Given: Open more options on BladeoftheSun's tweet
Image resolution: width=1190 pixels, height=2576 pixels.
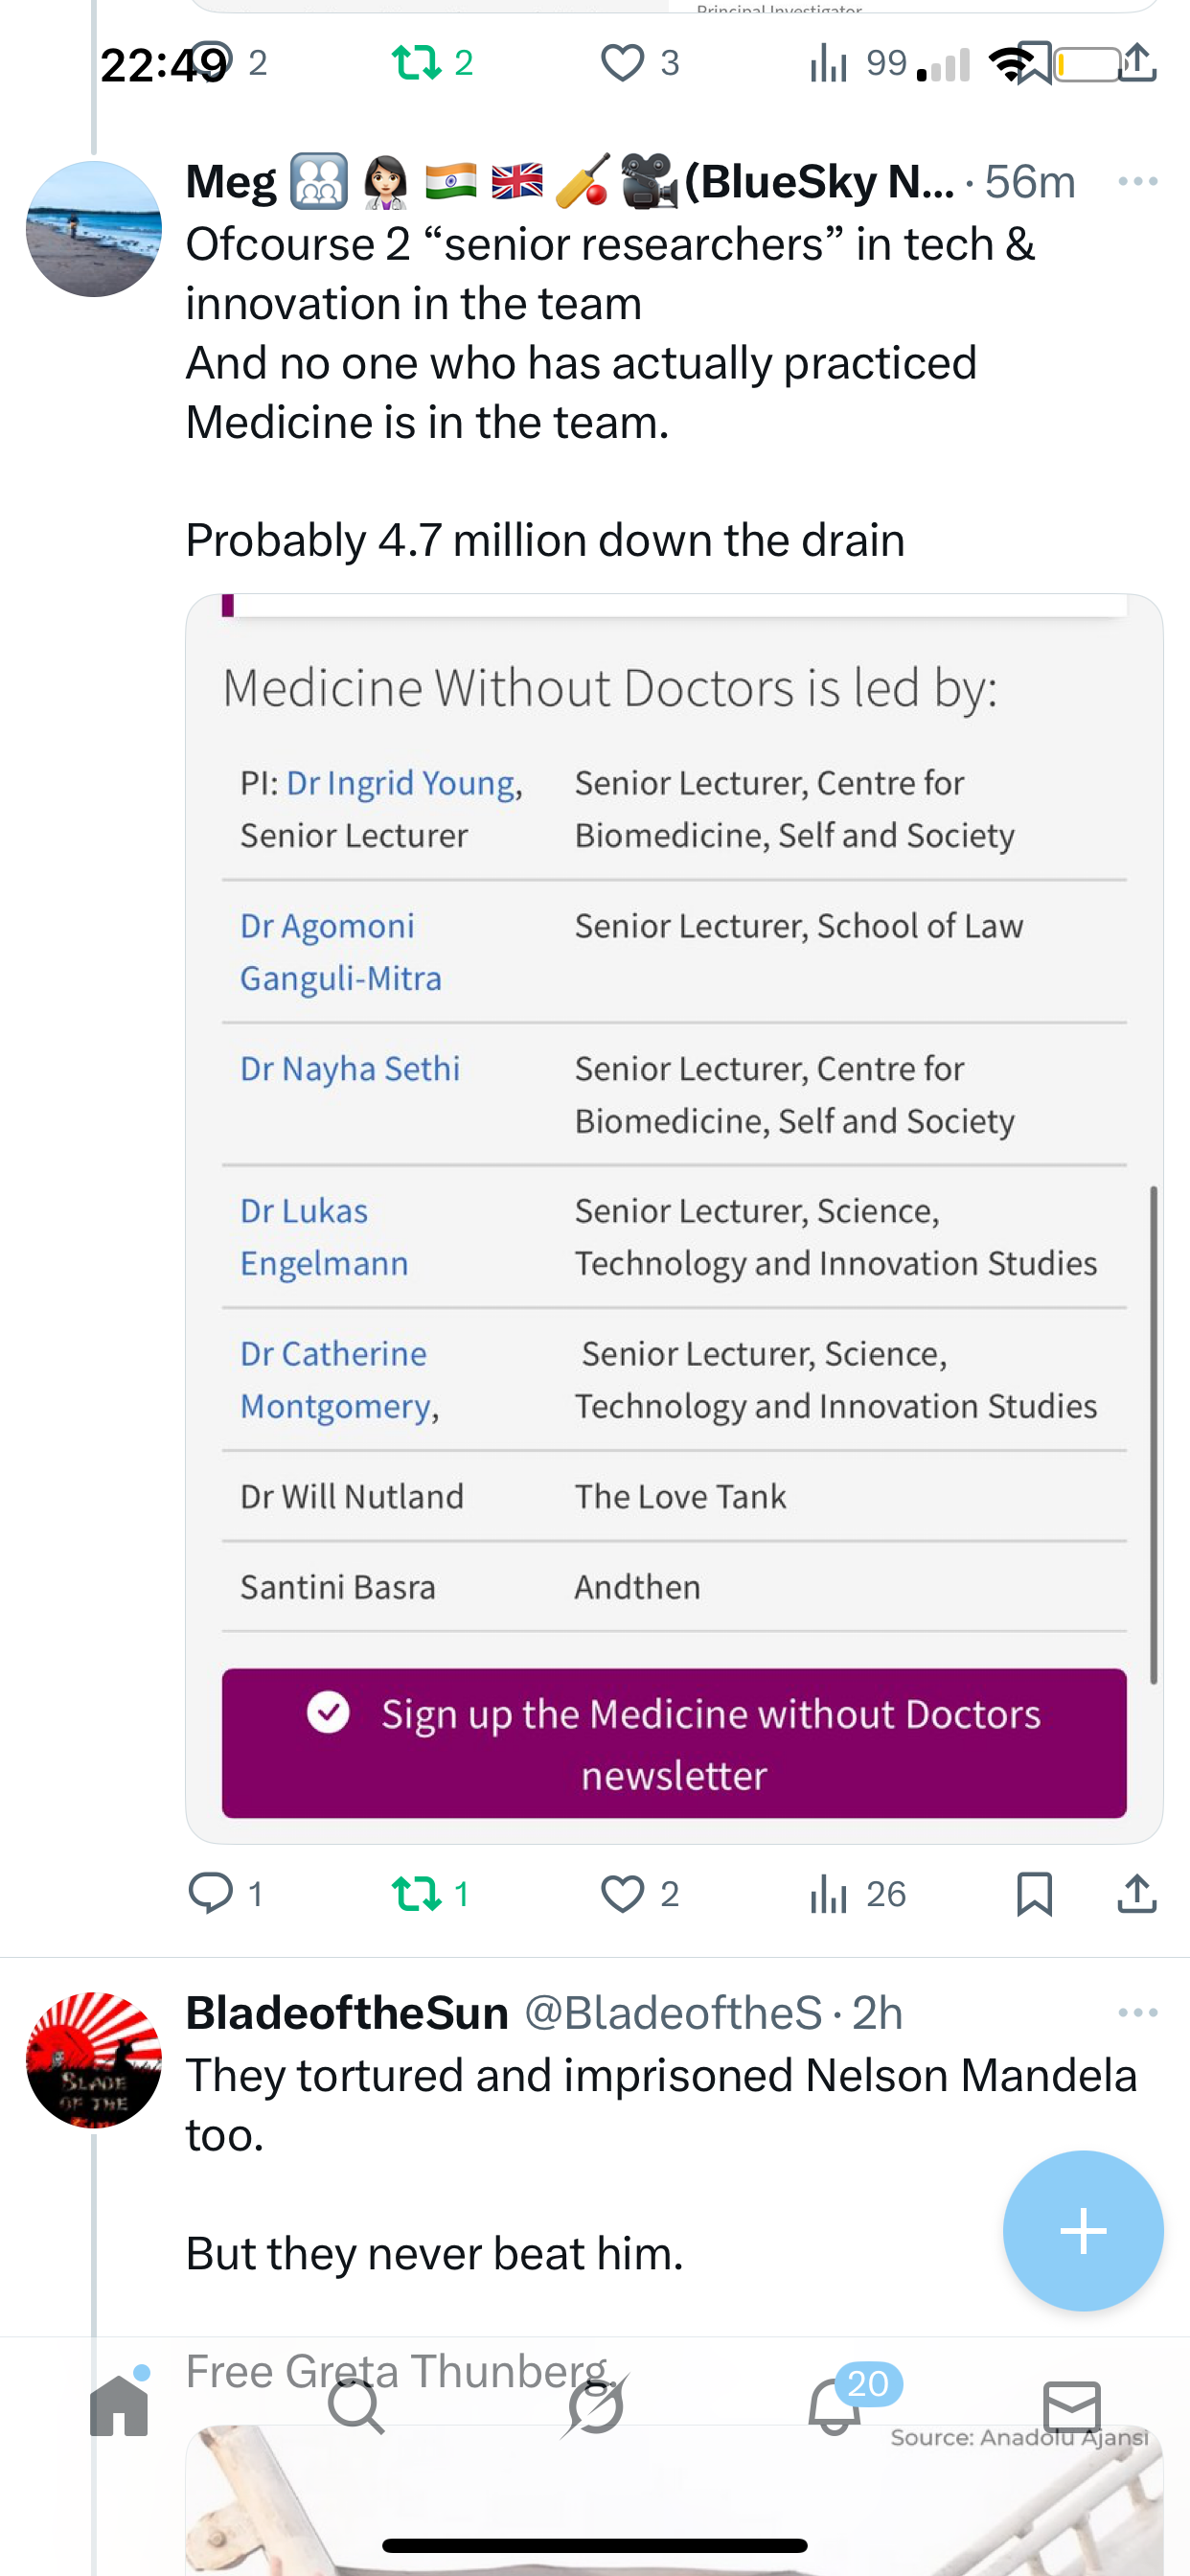Looking at the screenshot, I should click(1137, 2012).
